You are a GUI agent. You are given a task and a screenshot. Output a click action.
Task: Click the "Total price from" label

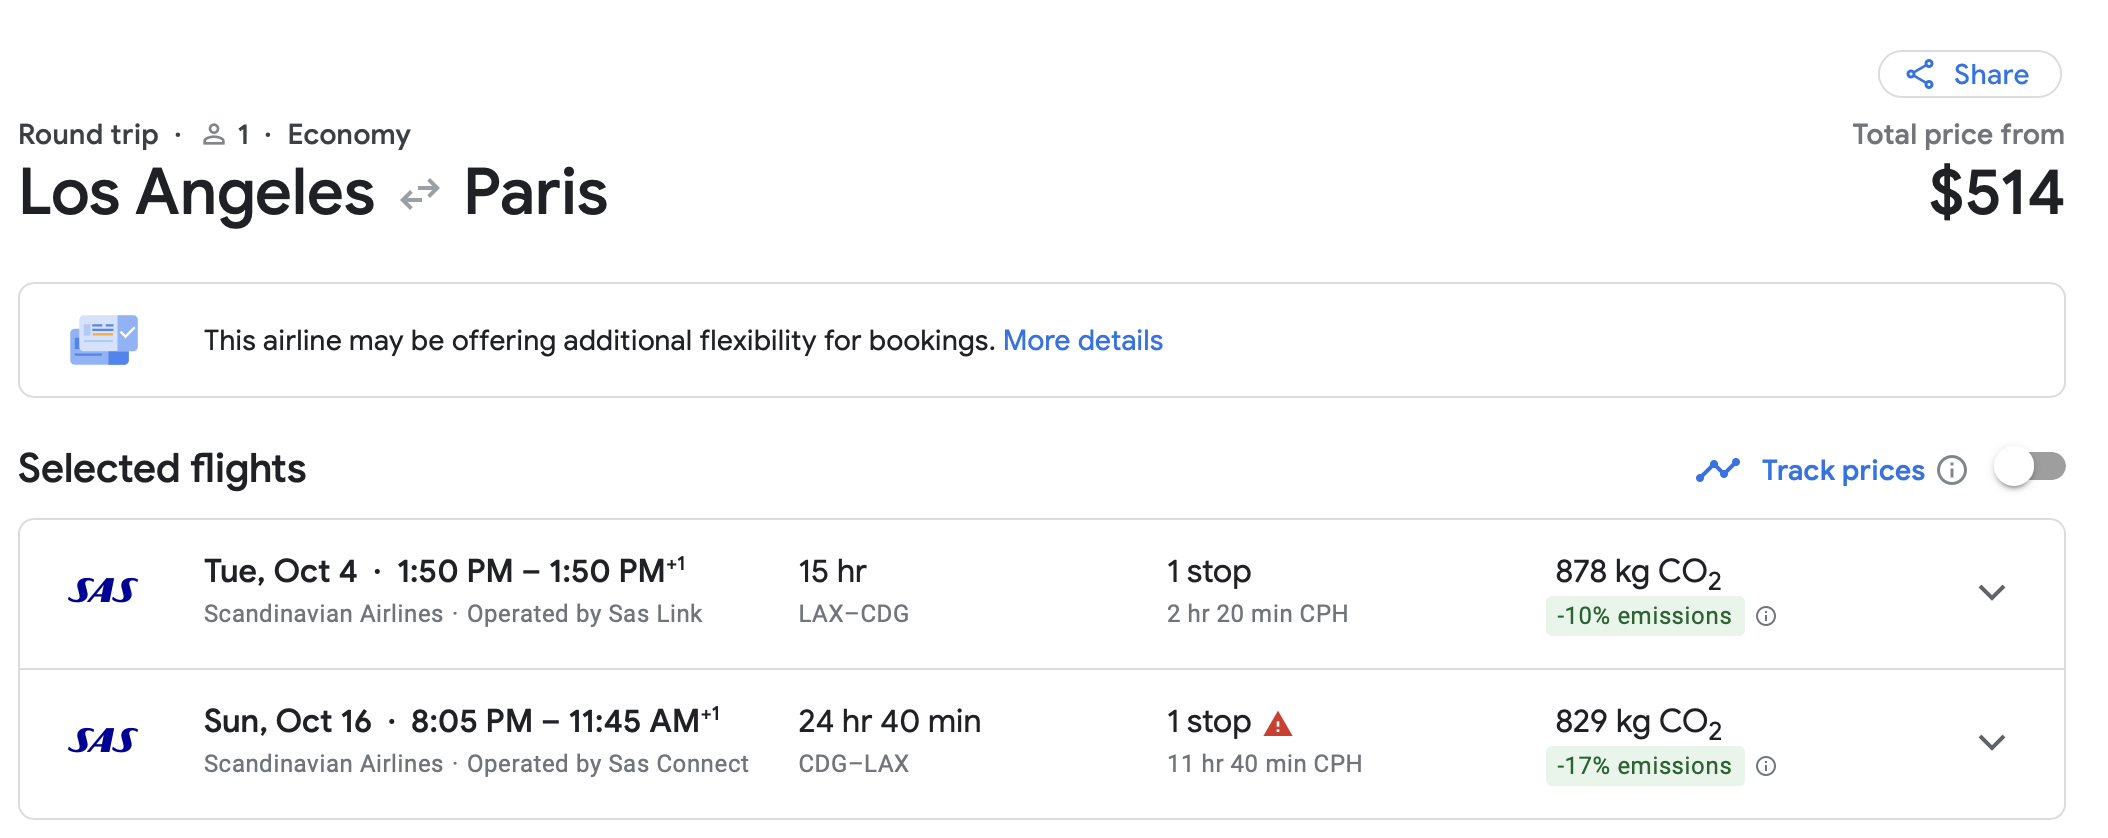(x=1958, y=135)
